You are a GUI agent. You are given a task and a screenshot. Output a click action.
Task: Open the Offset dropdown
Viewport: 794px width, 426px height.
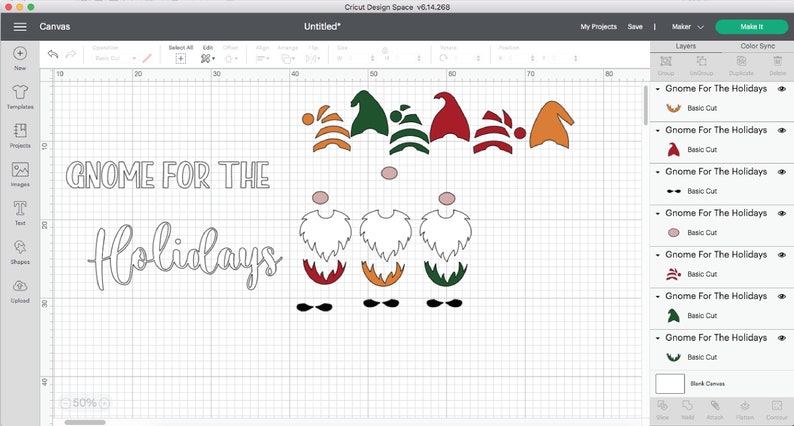coord(230,59)
